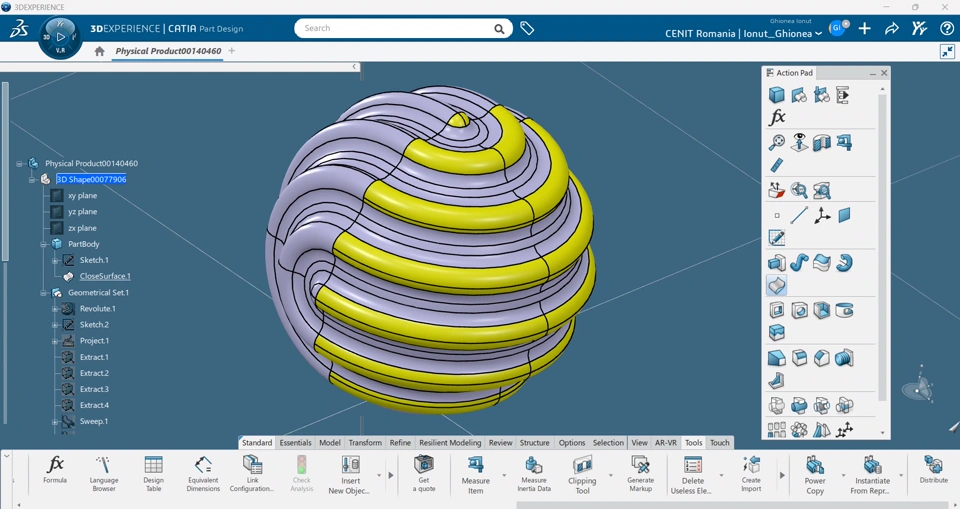Viewport: 960px width, 509px height.
Task: Go to the Home icon
Action: [x=99, y=51]
